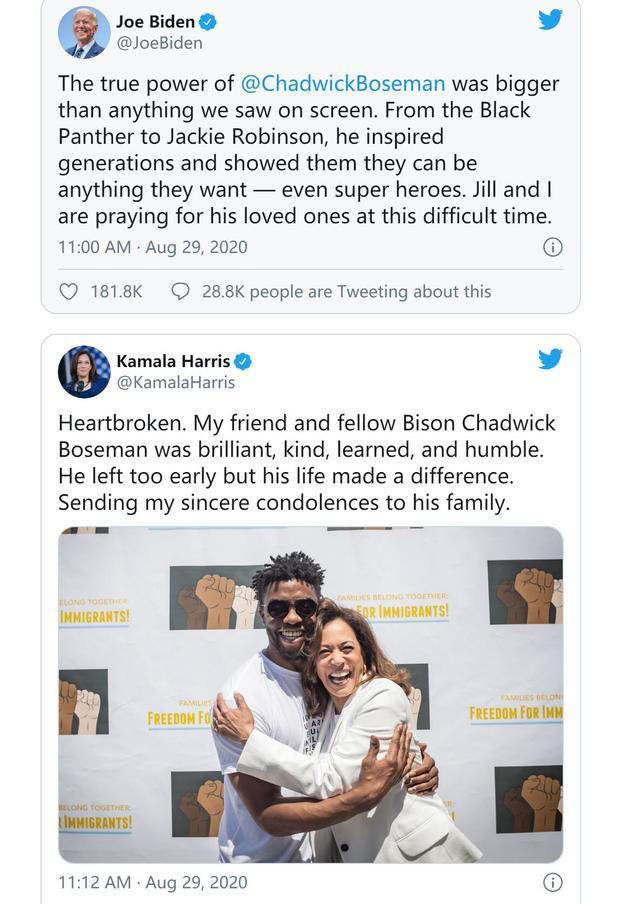Click the 181.8K likes count
The width and height of the screenshot is (620, 904).
(x=116, y=292)
